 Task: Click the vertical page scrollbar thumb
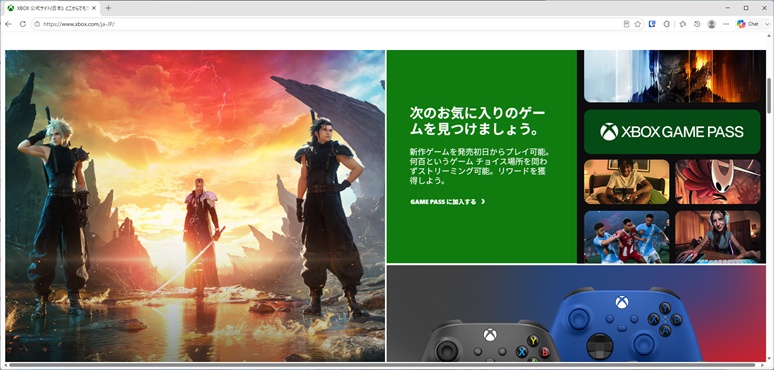click(769, 95)
